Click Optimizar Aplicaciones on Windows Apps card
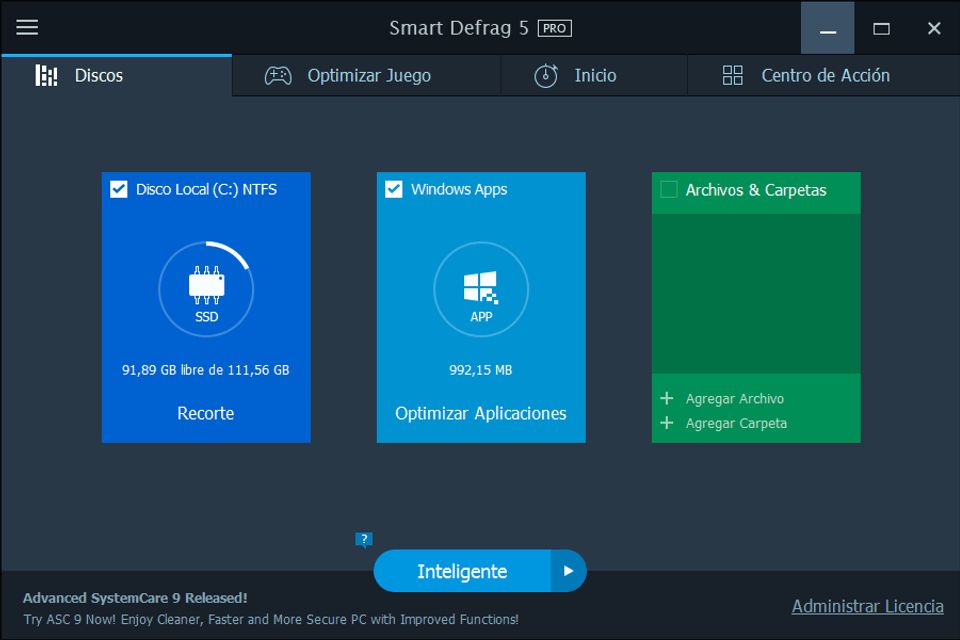 481,413
